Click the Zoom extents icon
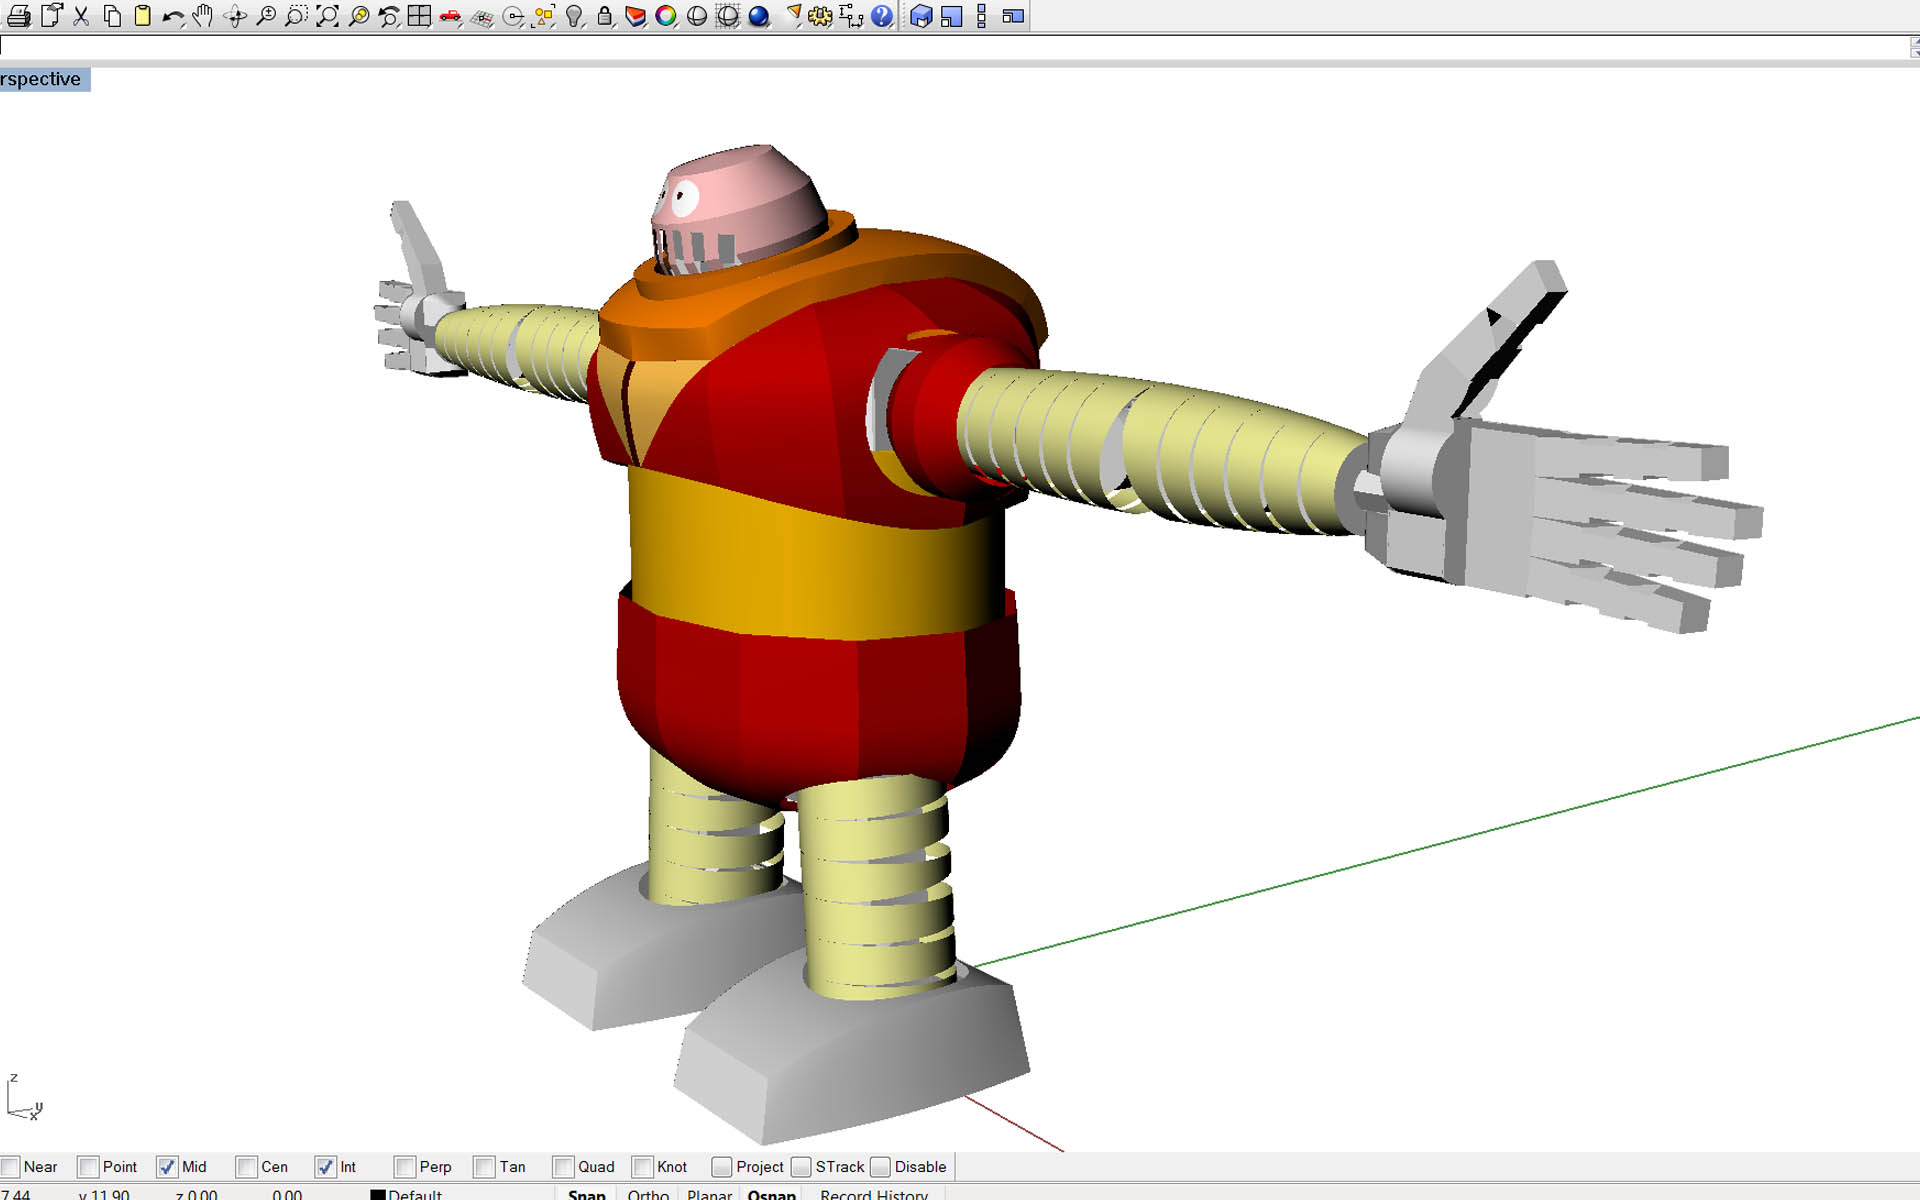Screen dimensions: 1920x1200 327,16
